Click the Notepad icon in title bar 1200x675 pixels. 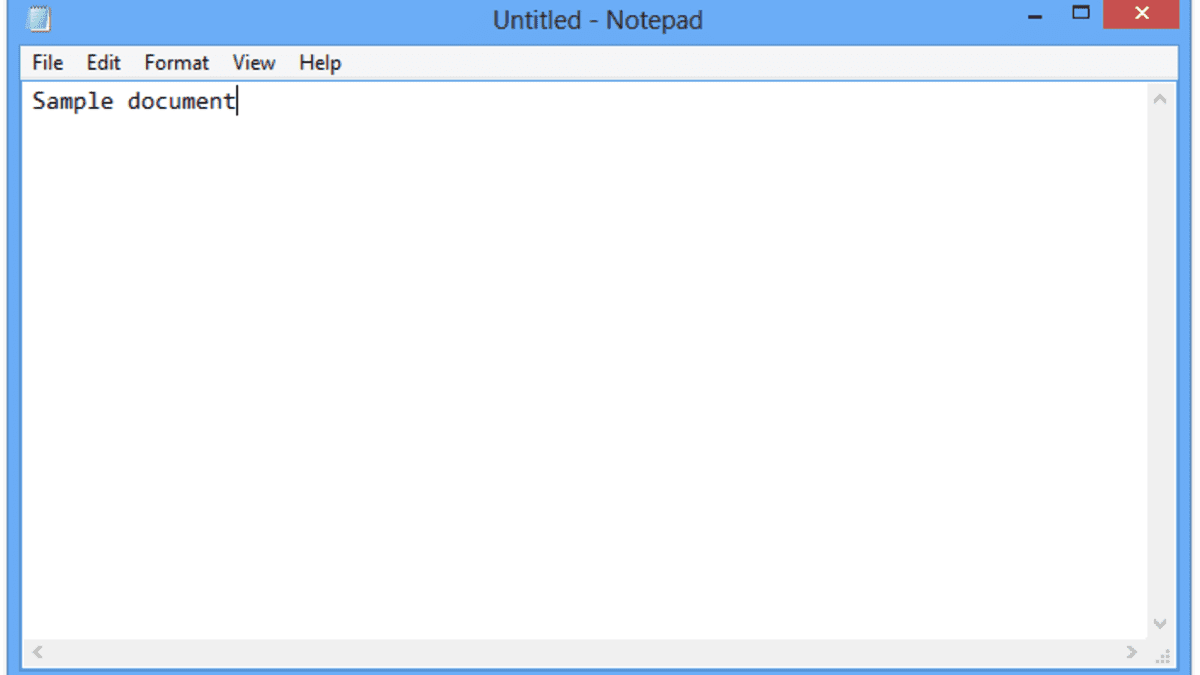tap(39, 20)
